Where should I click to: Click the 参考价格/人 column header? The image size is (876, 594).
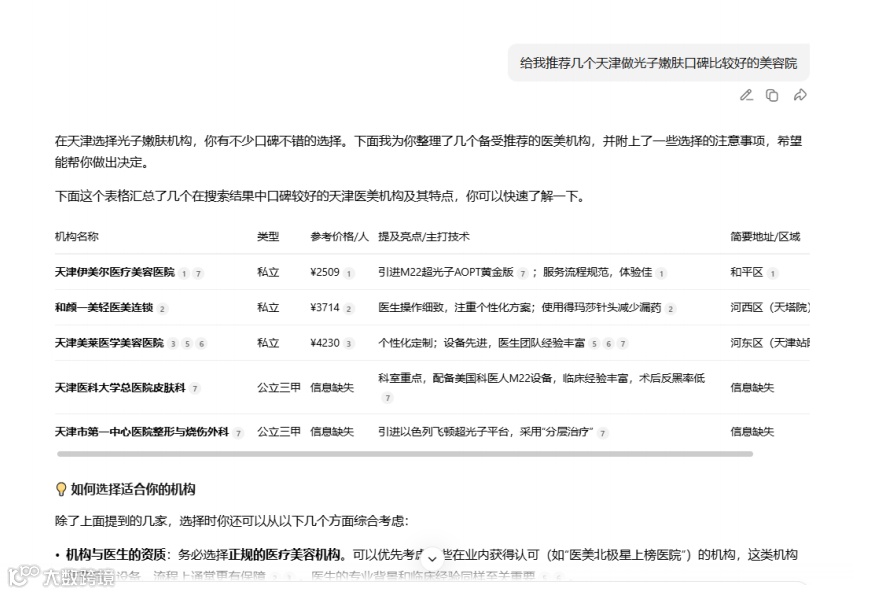(x=340, y=236)
